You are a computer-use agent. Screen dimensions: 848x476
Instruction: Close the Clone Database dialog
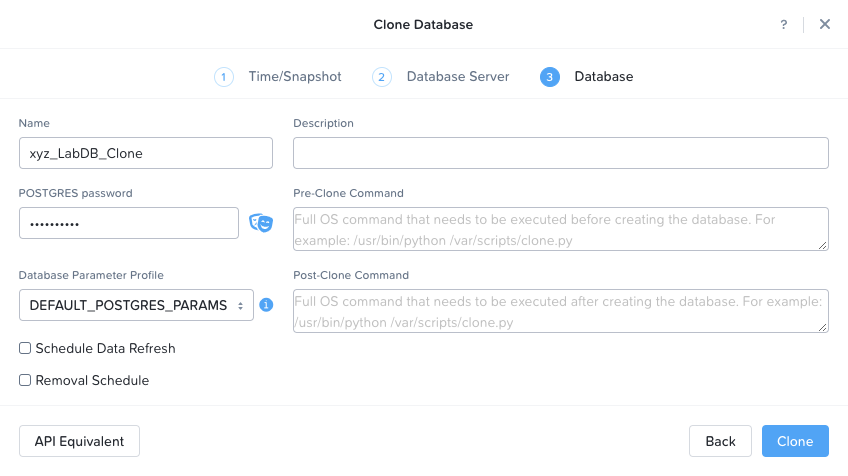pos(824,24)
